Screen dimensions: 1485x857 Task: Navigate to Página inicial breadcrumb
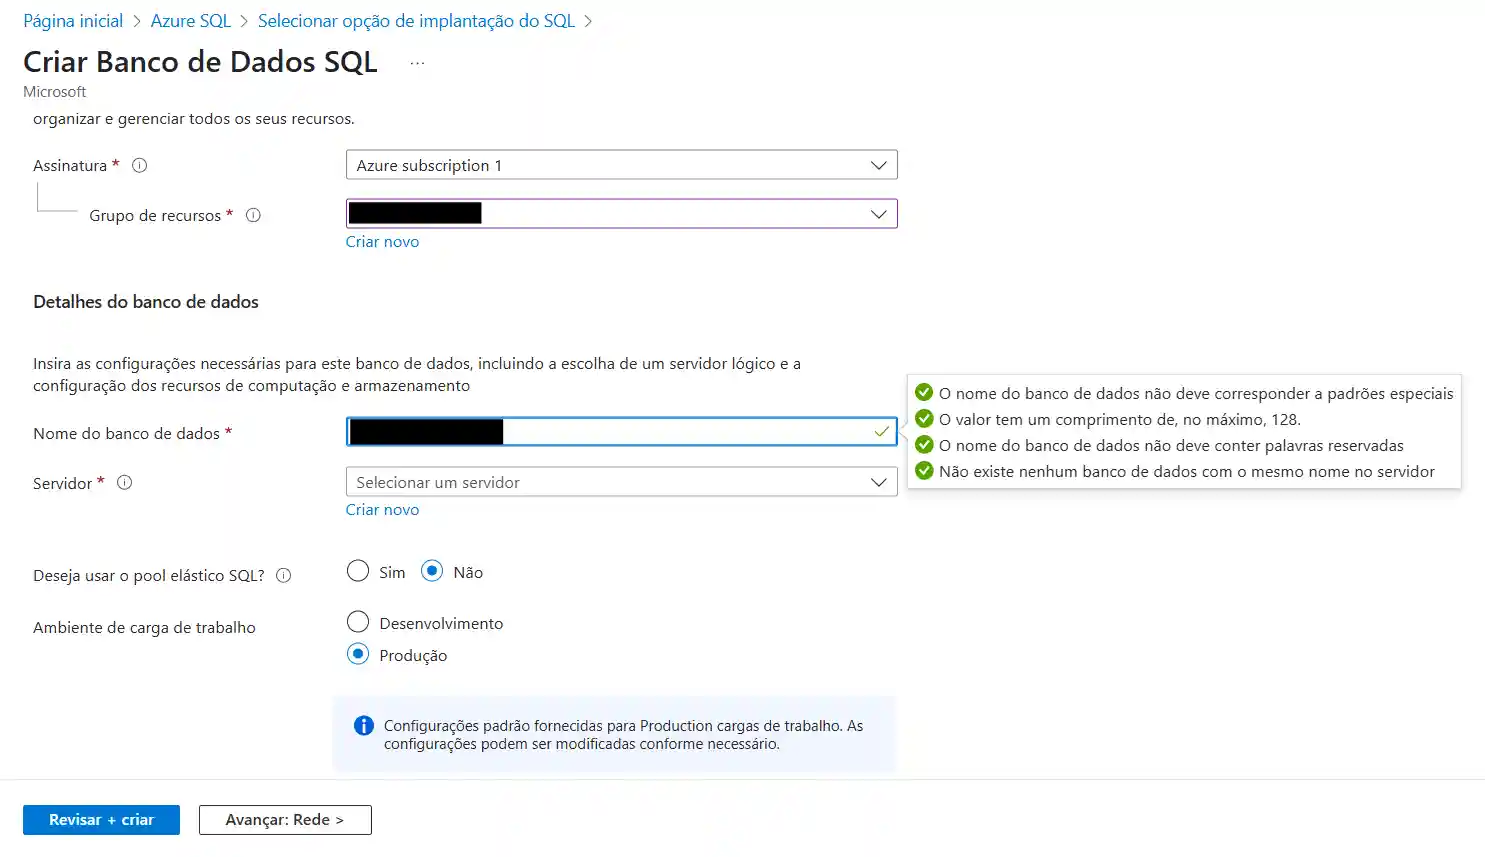72,20
